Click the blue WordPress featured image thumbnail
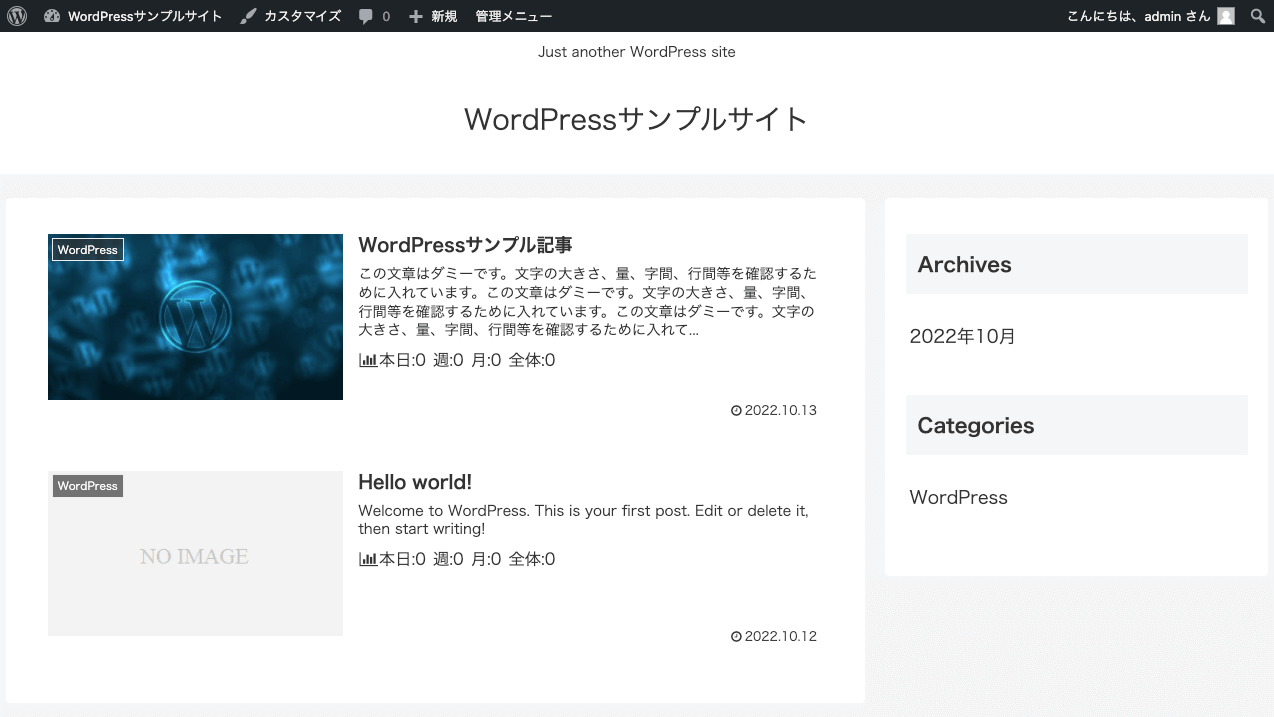The height and width of the screenshot is (717, 1274). pyautogui.click(x=195, y=317)
